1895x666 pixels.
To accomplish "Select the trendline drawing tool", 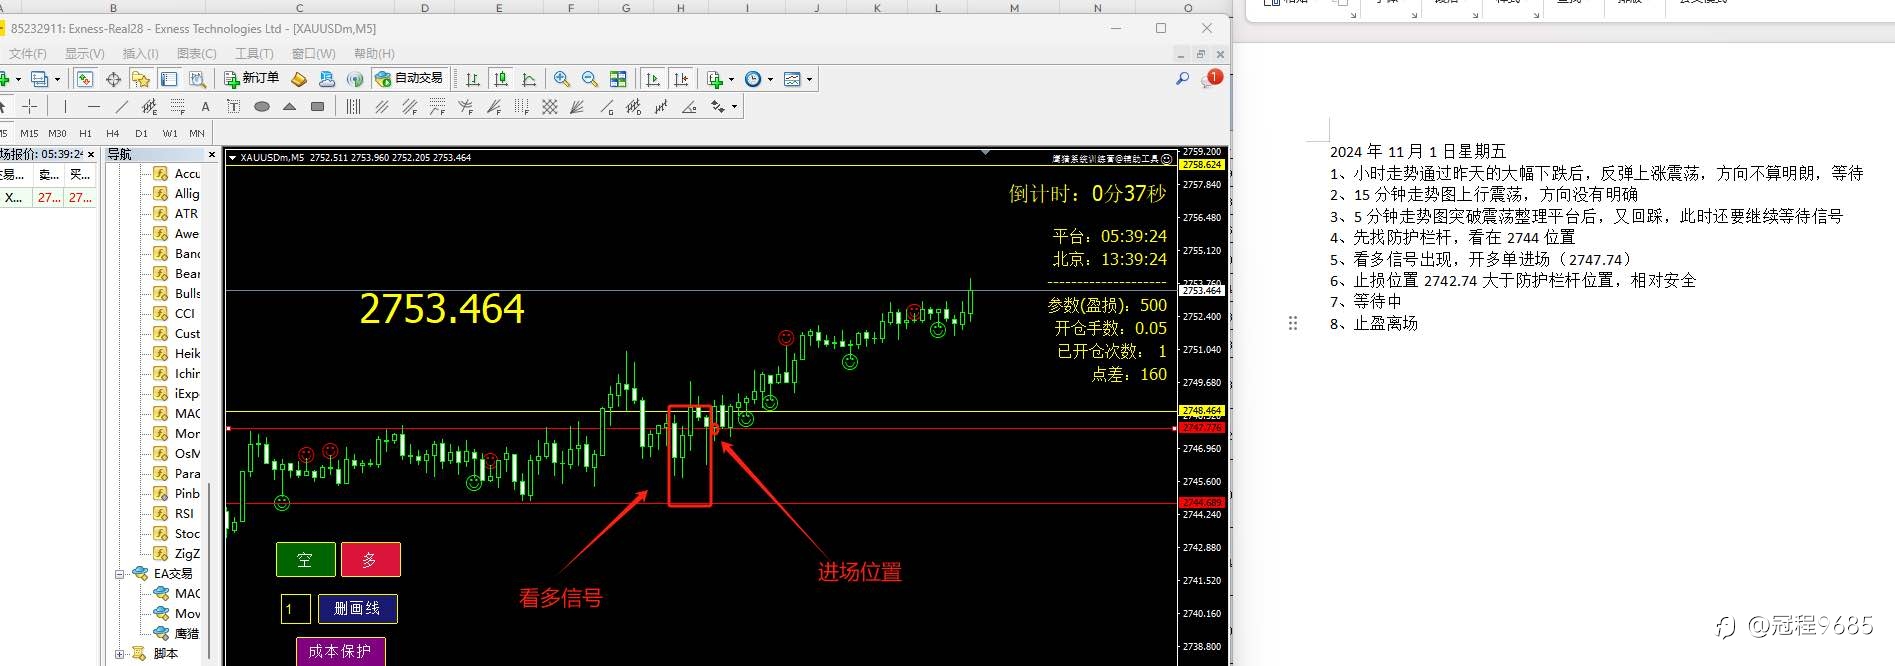I will tap(122, 106).
